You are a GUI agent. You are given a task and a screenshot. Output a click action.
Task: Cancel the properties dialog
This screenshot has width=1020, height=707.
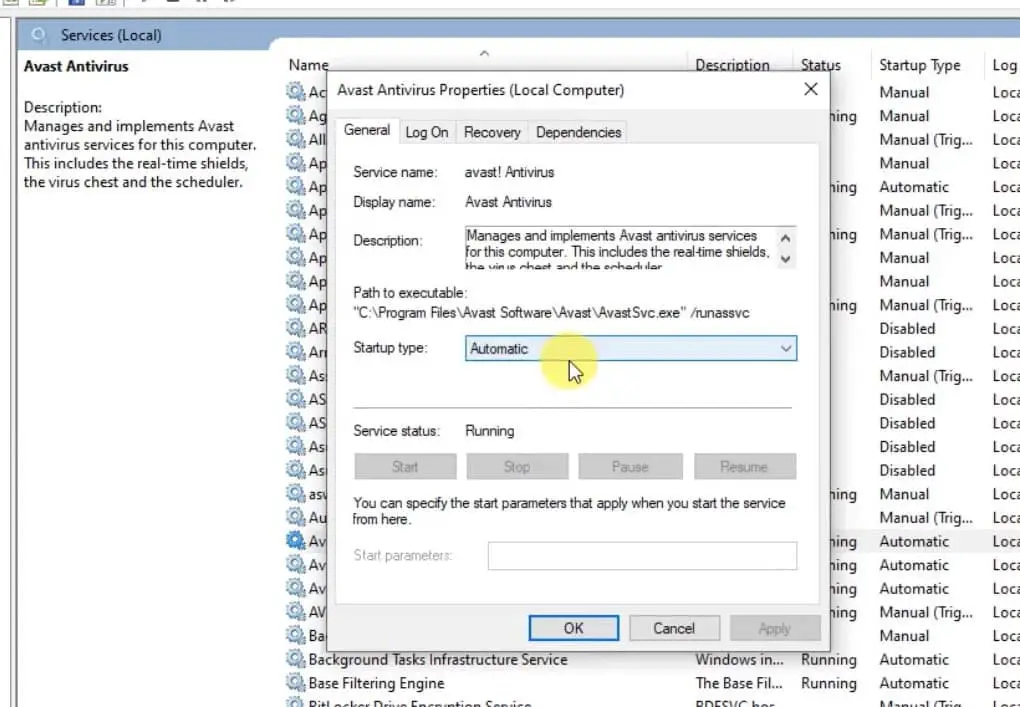pos(673,628)
